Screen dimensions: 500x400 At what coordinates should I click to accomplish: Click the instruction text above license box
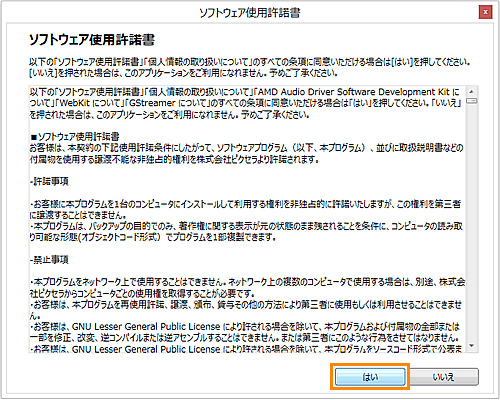pos(250,67)
